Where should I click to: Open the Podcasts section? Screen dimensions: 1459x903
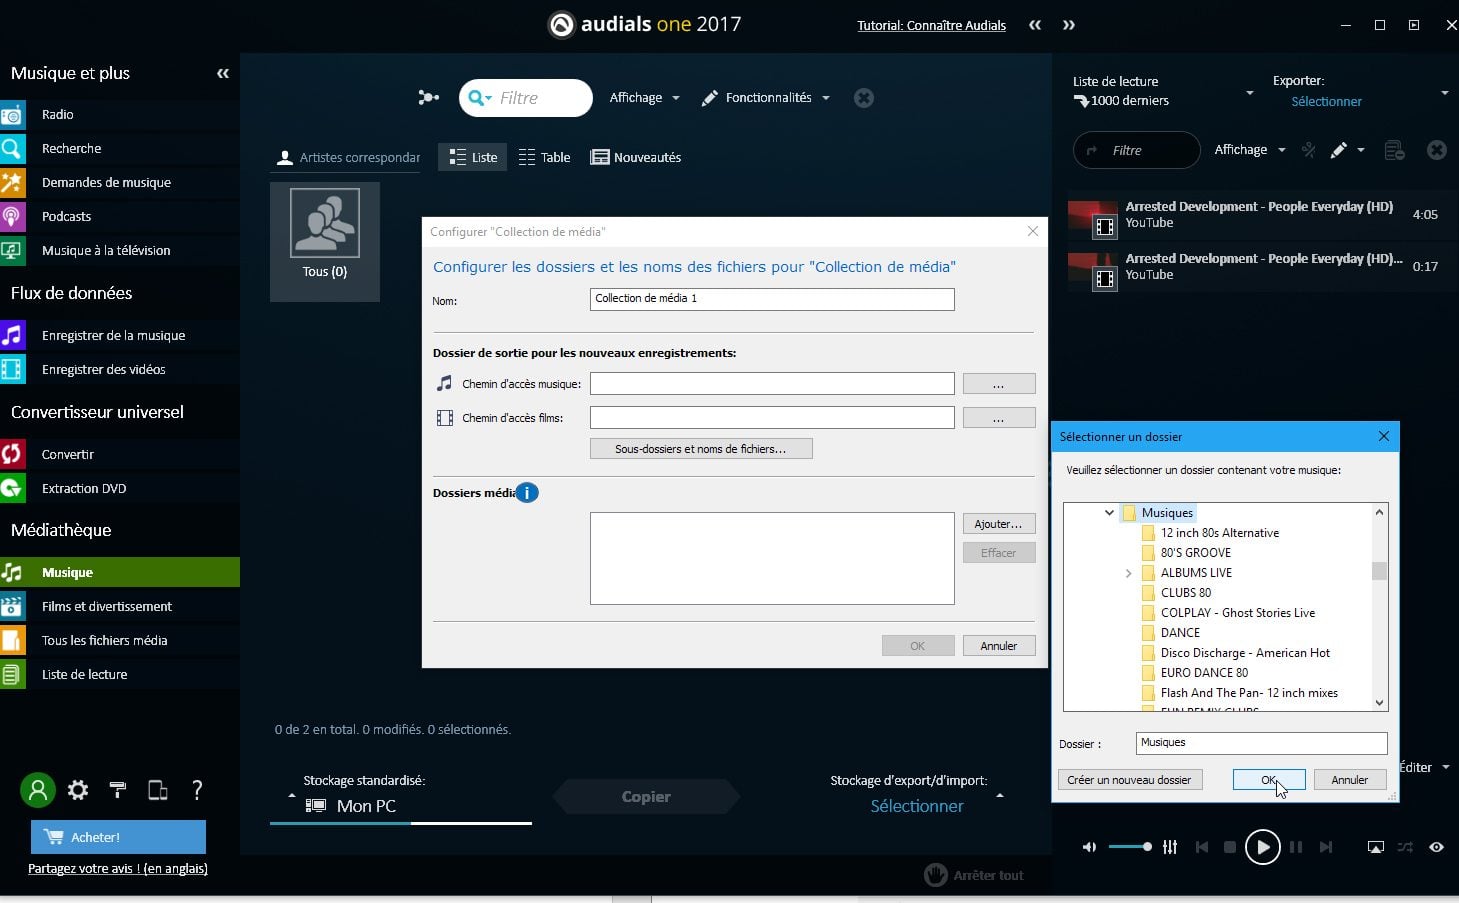point(66,216)
